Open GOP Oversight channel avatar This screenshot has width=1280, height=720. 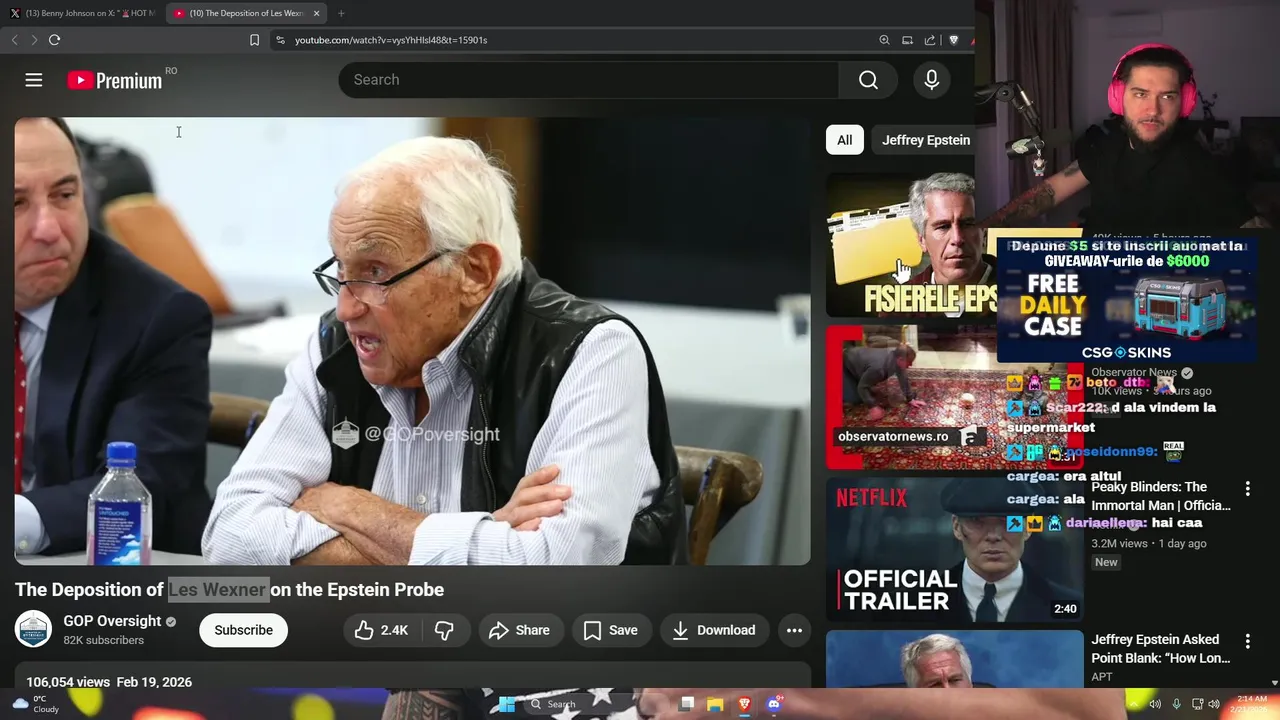click(x=33, y=629)
